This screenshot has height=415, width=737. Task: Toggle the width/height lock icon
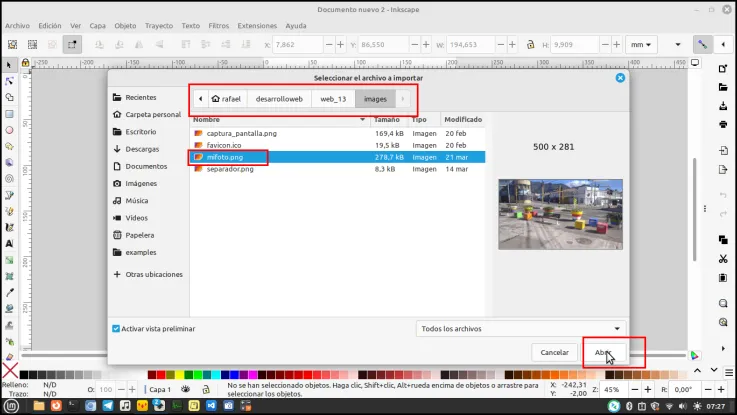tap(530, 45)
